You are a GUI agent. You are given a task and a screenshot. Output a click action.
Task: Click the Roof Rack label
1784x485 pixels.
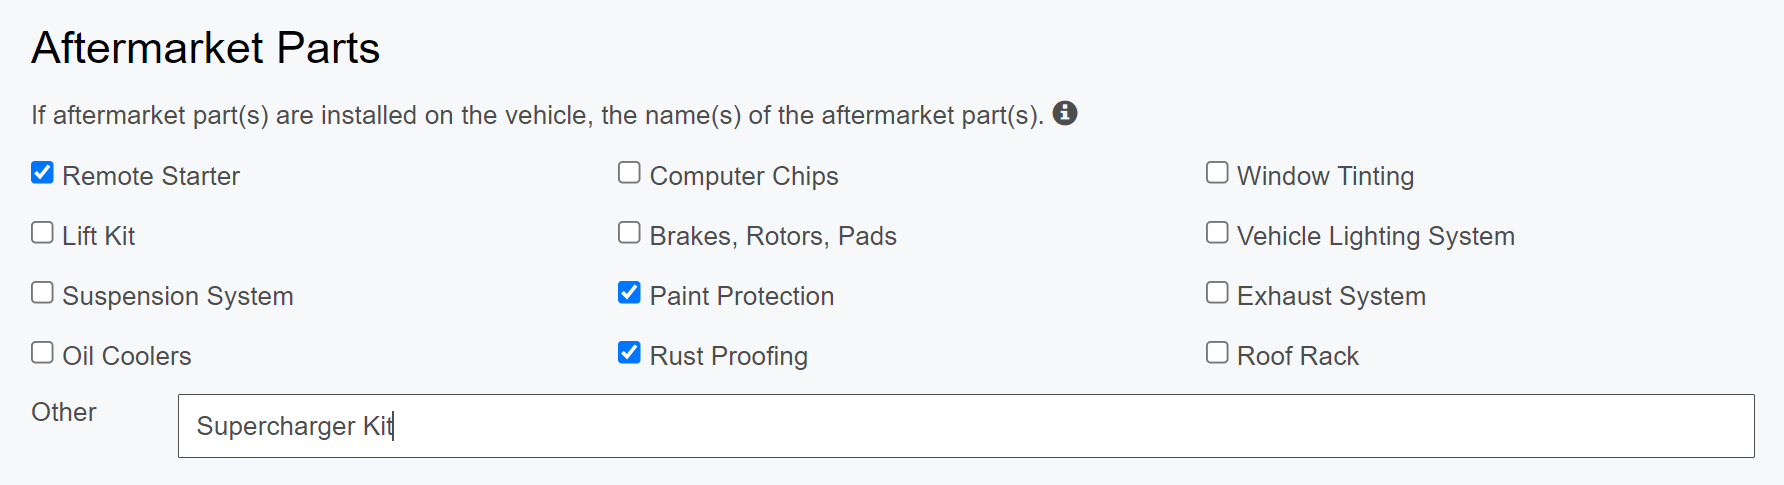[x=1297, y=356]
